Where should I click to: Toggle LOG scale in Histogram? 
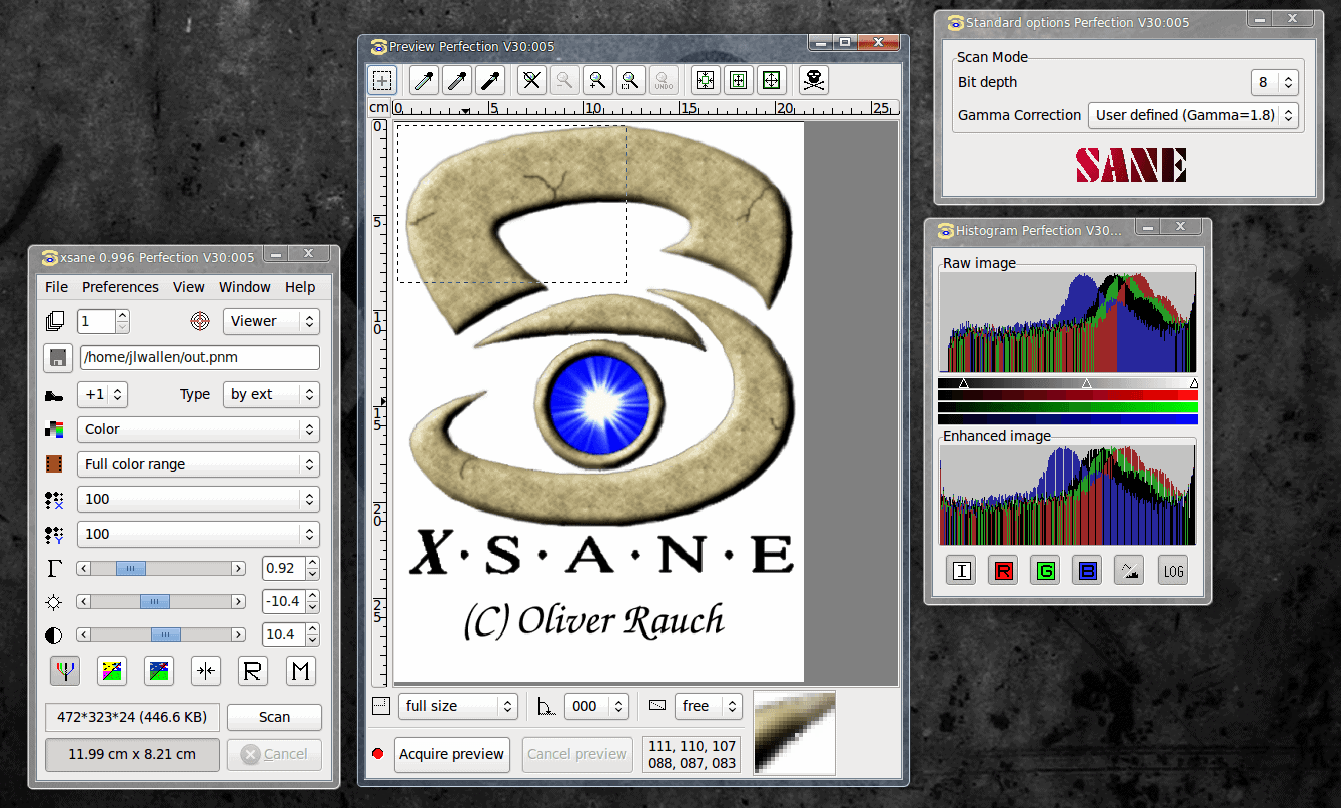pos(1173,571)
